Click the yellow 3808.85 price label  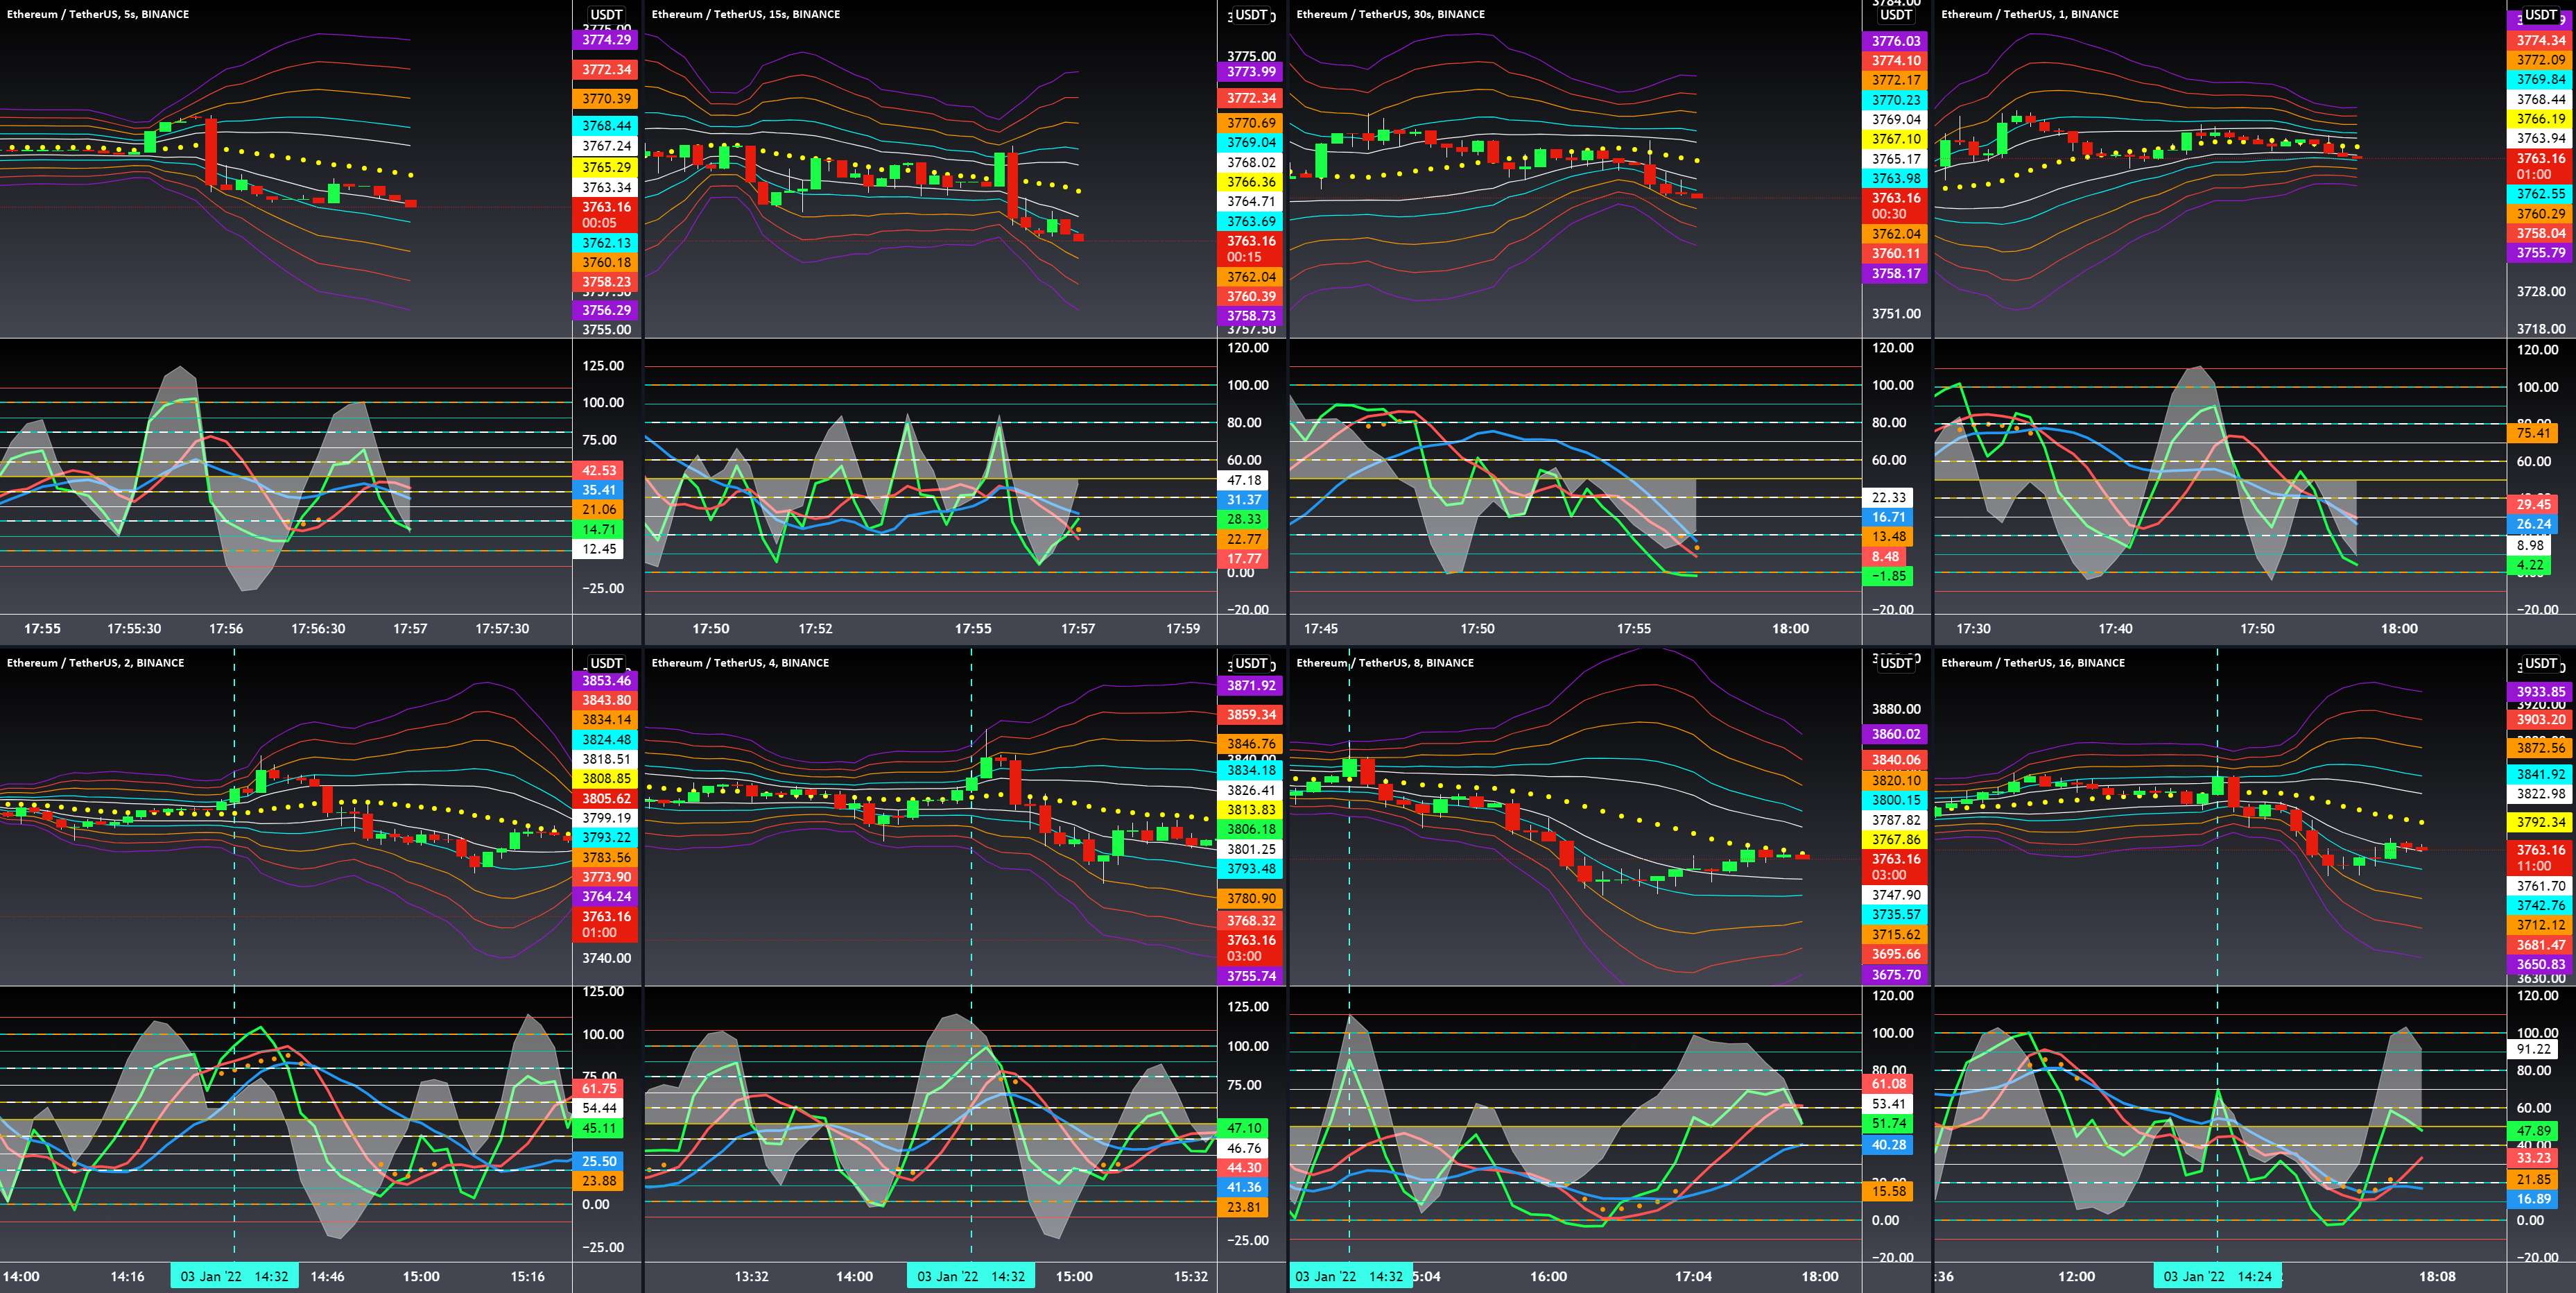(606, 778)
